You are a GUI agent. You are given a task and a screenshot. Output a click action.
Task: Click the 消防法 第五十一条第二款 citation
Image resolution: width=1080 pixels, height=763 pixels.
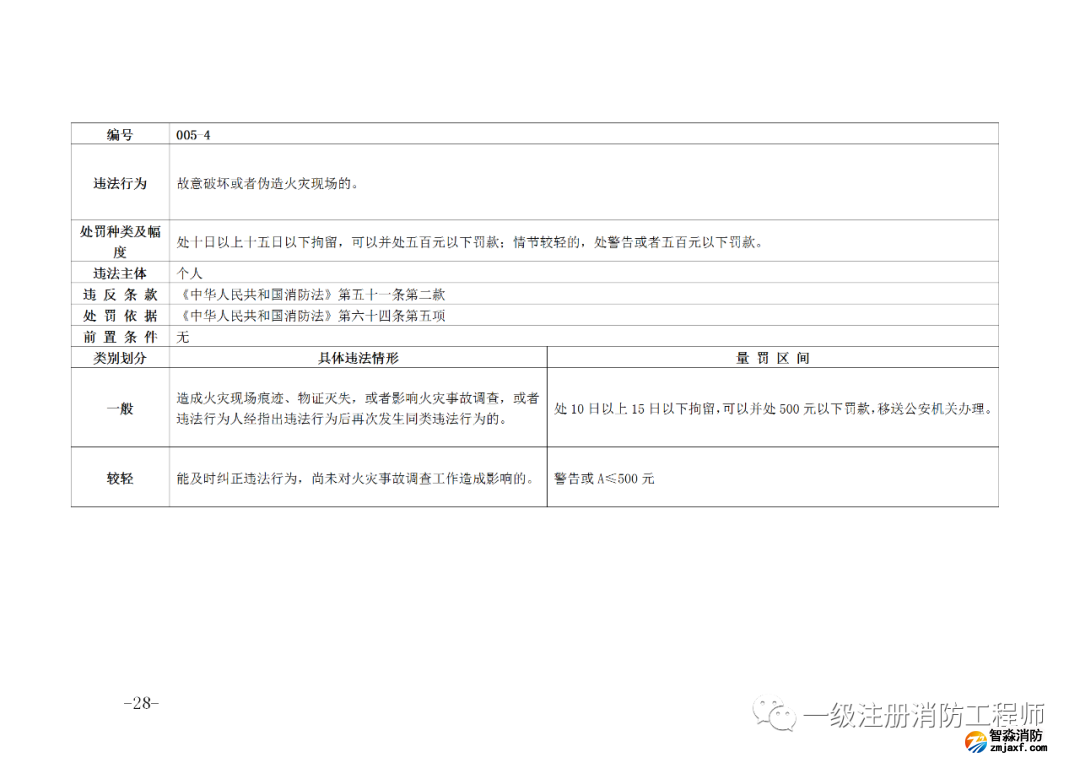click(x=310, y=295)
